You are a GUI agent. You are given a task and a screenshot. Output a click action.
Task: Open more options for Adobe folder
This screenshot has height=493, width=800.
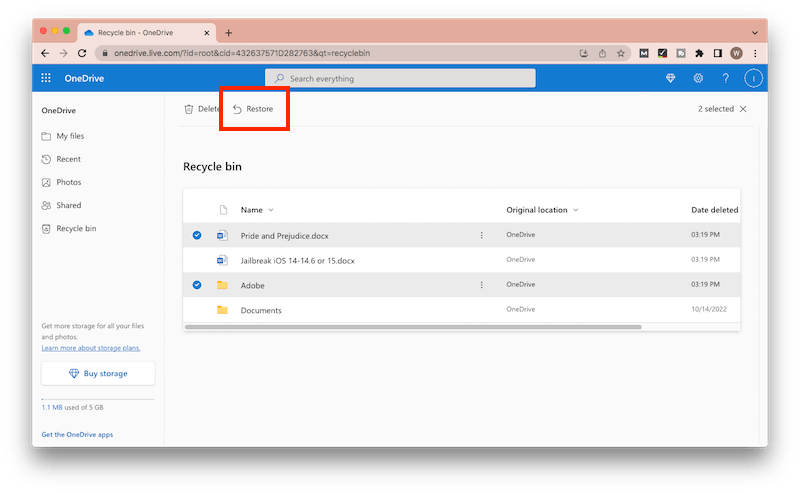coord(481,285)
